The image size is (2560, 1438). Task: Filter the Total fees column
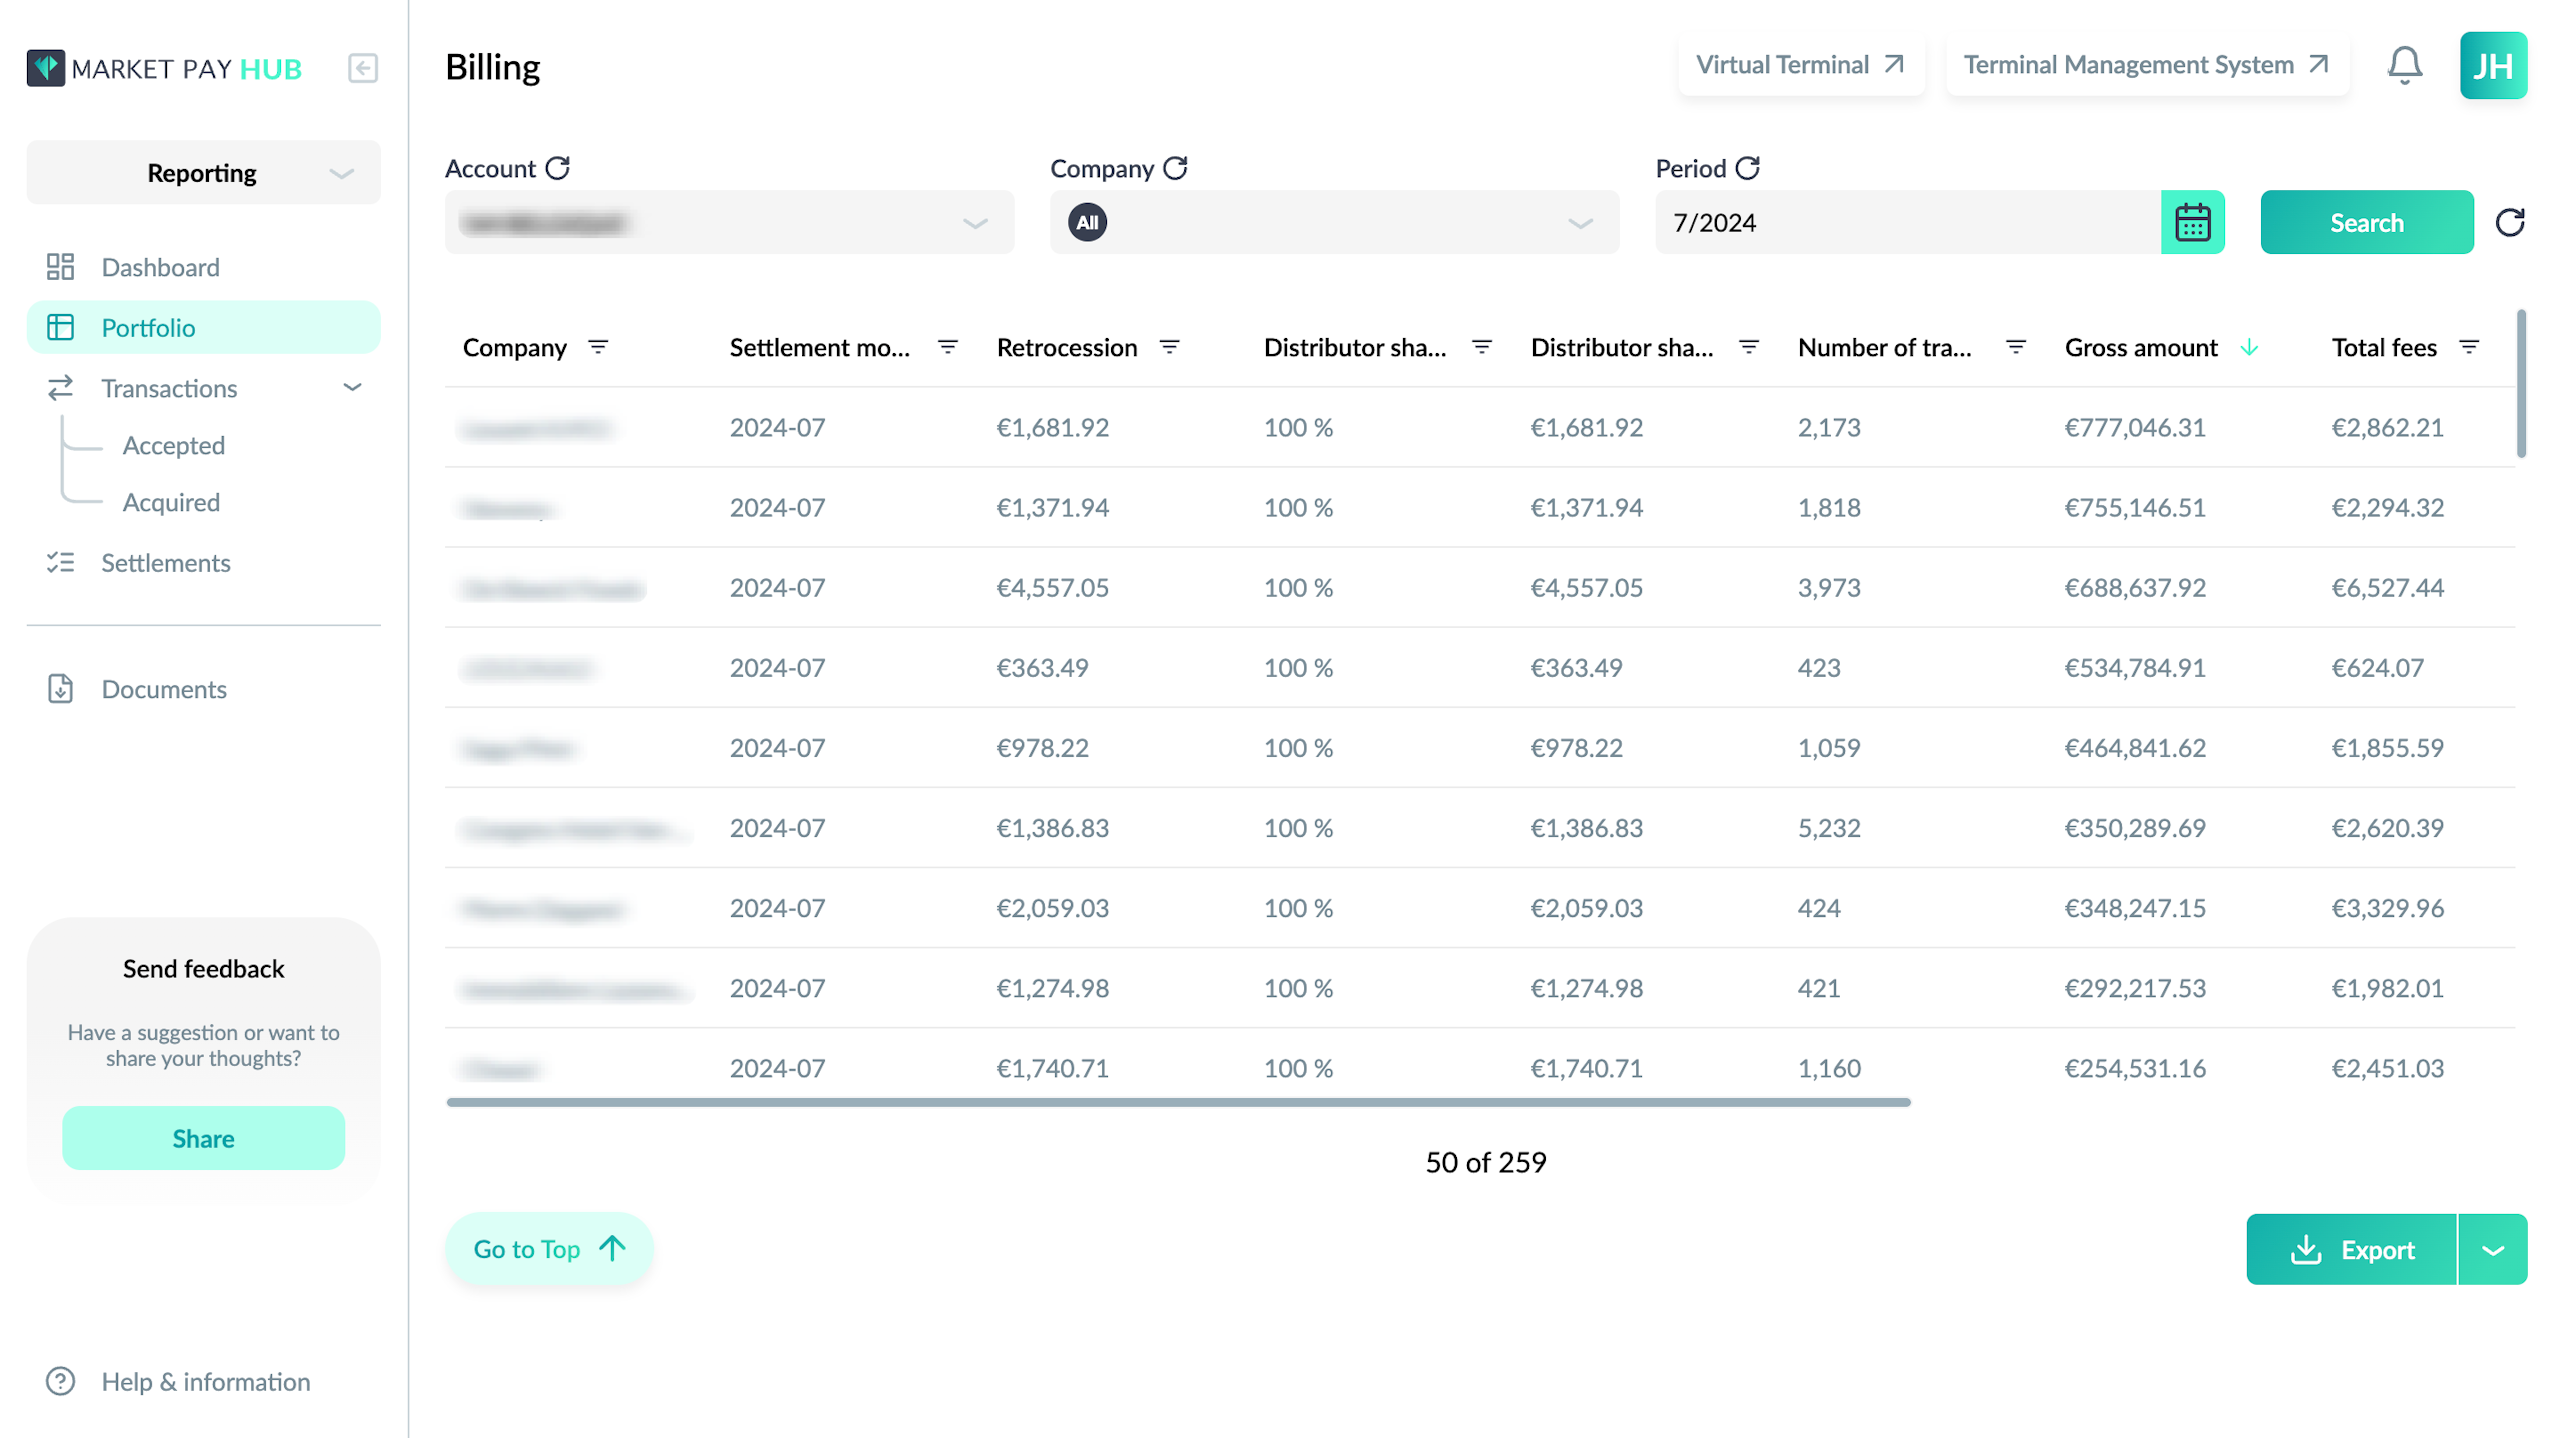(2469, 347)
